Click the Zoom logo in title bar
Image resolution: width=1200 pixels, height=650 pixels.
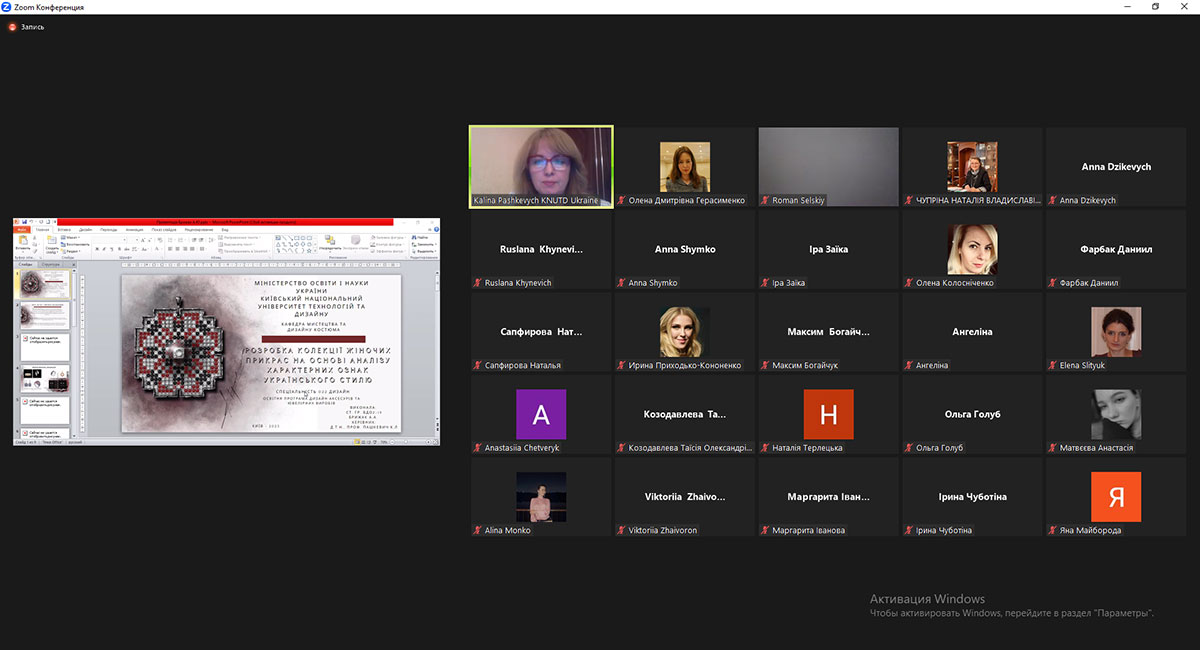(x=7, y=7)
